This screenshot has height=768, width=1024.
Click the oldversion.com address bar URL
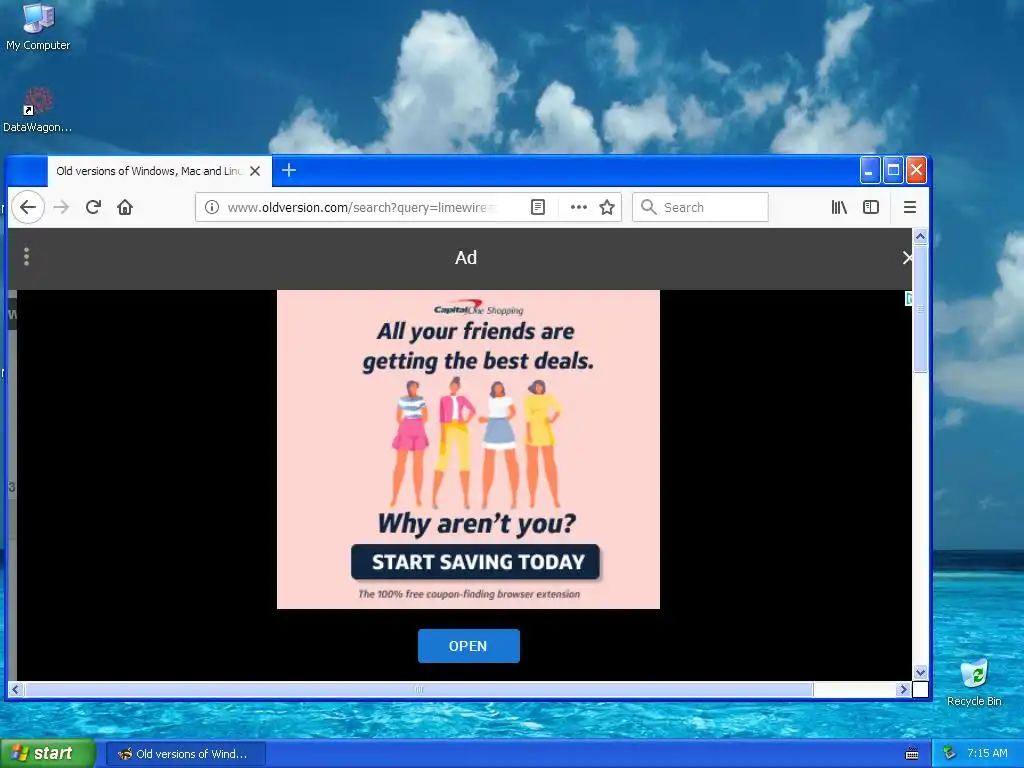tap(362, 207)
